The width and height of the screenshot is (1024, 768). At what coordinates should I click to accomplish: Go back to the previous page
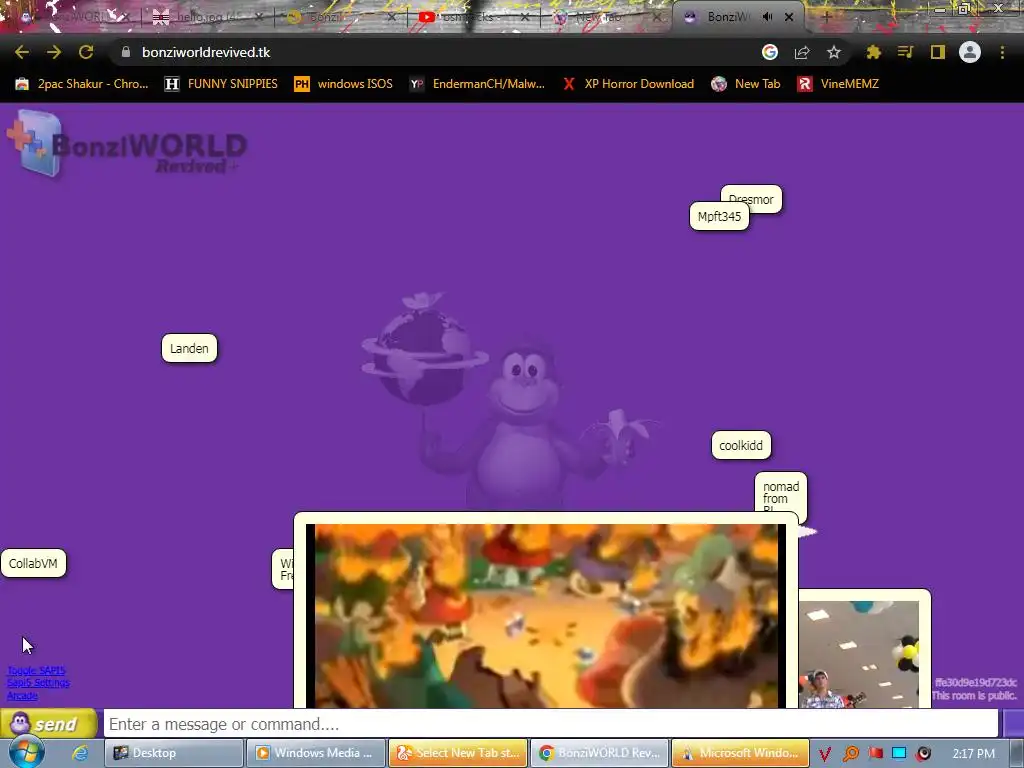22,52
